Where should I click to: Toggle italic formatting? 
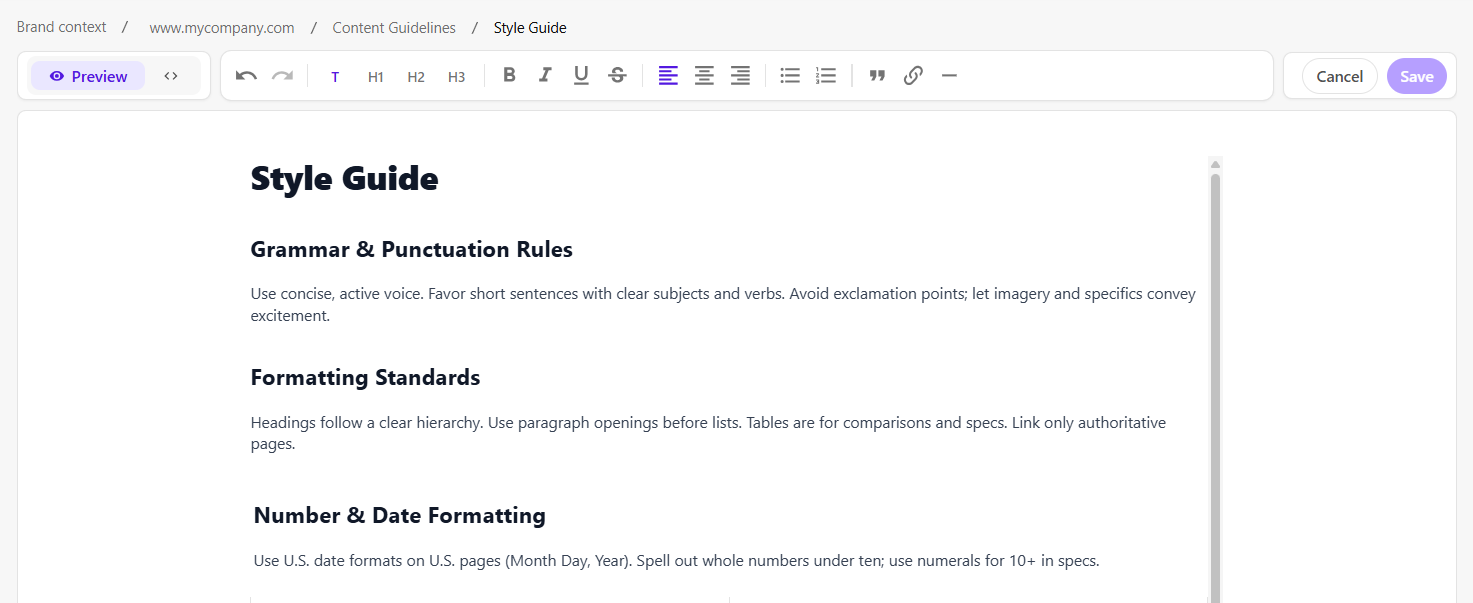545,75
